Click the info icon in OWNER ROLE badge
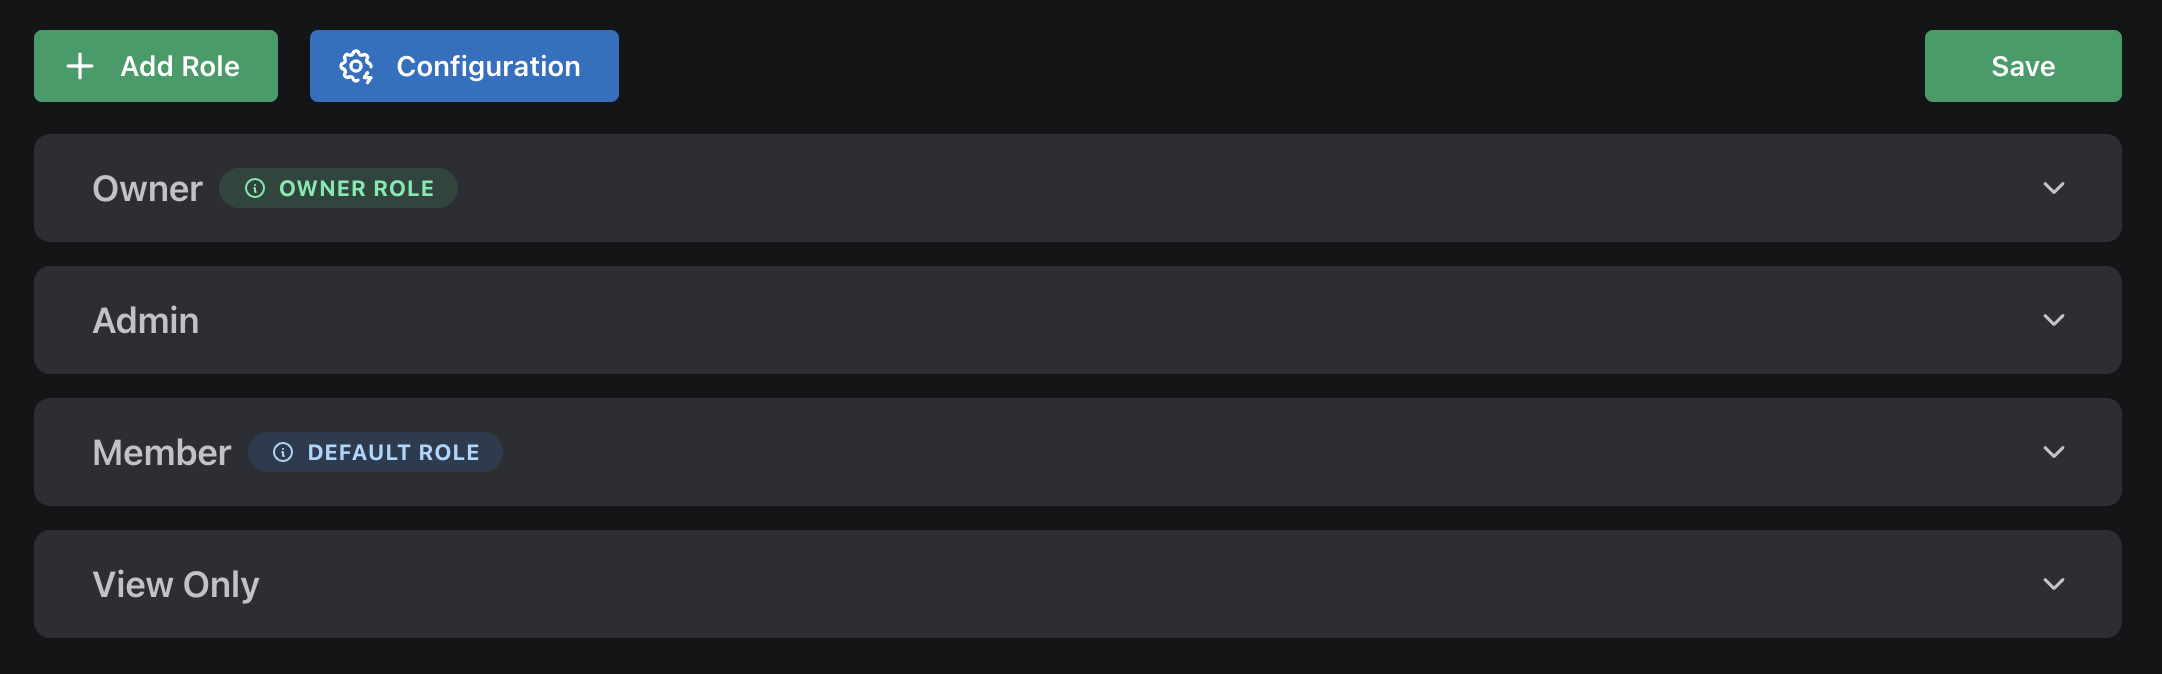Viewport: 2162px width, 674px height. tap(256, 187)
